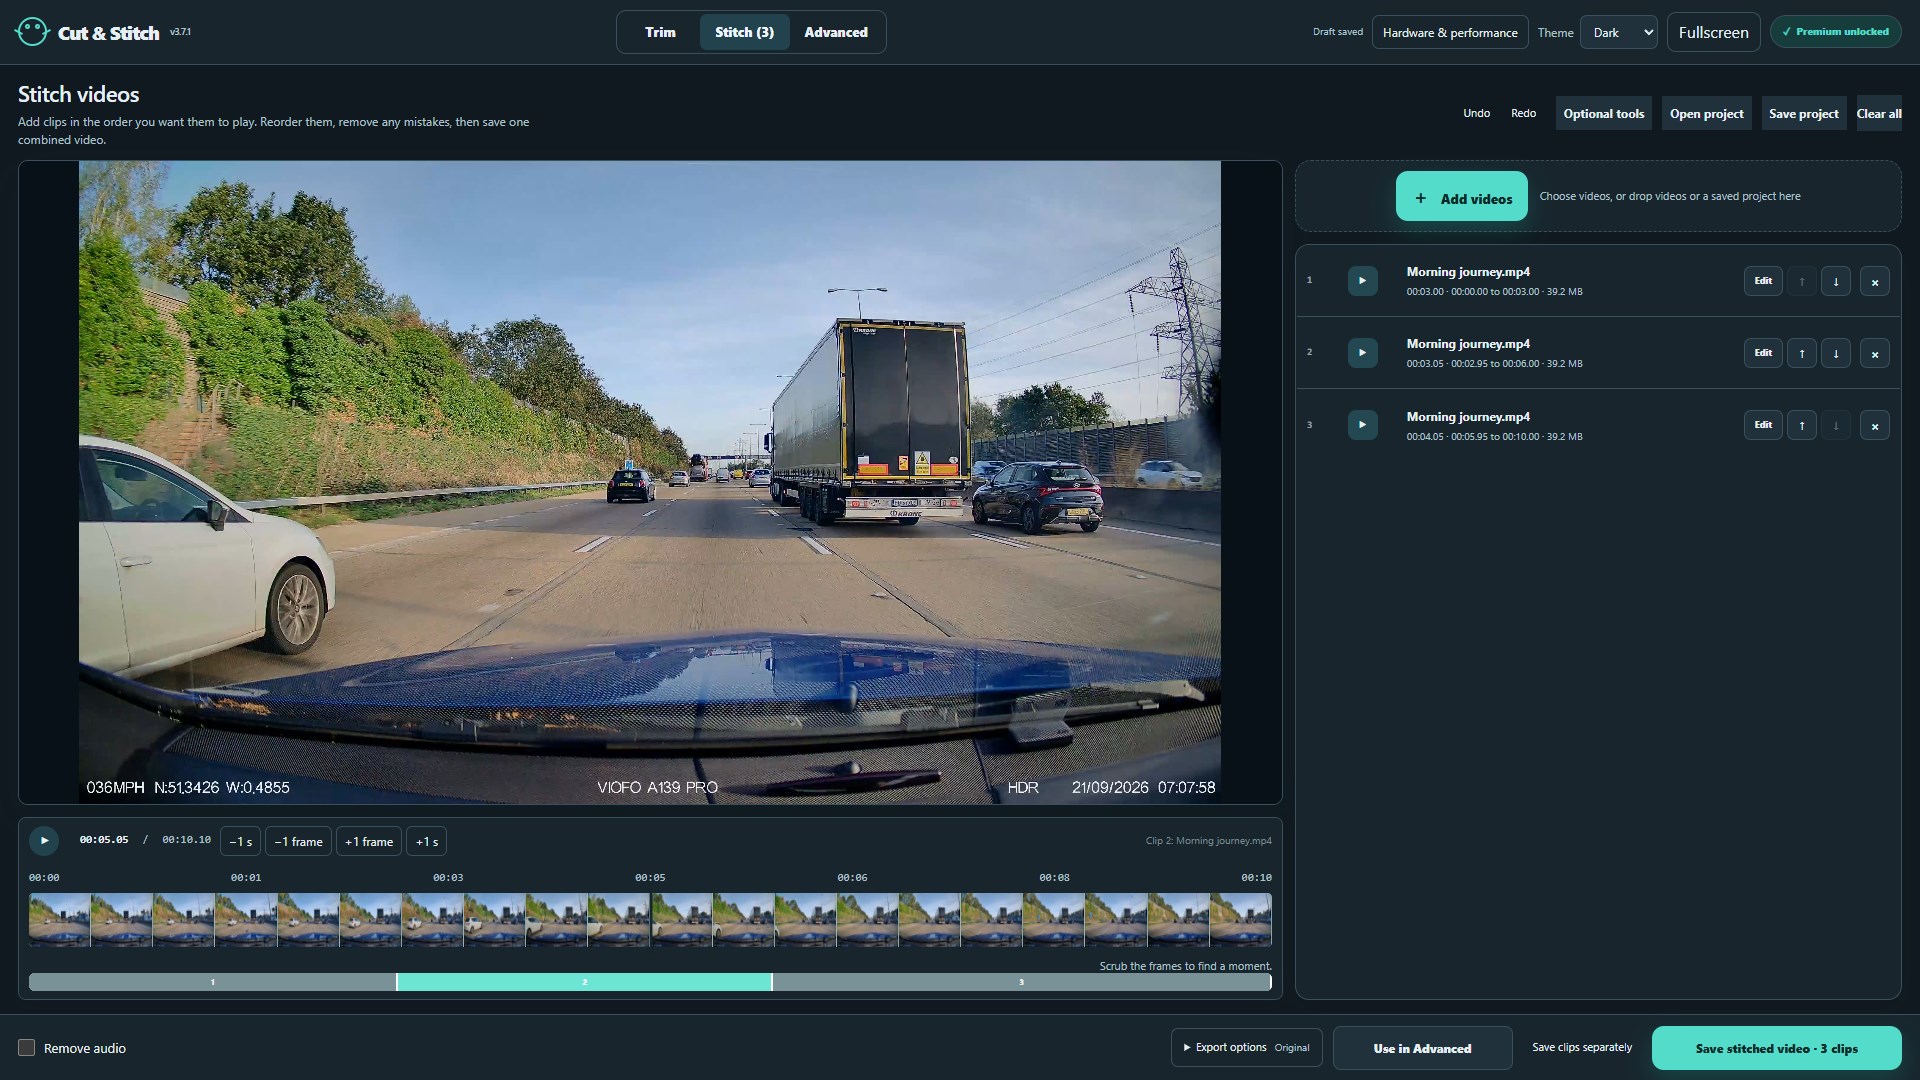Play clip 1 Morning journey.mp4
Image resolution: width=1920 pixels, height=1080 pixels.
[x=1362, y=281]
